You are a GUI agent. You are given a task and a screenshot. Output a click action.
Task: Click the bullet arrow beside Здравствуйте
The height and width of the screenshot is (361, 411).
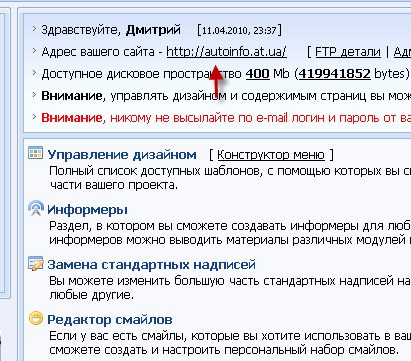pos(34,29)
